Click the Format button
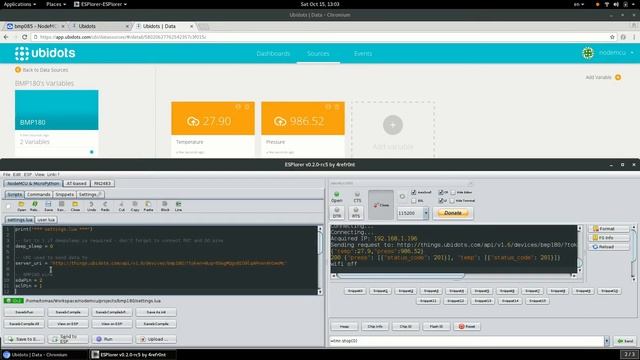The width and height of the screenshot is (640, 360). tap(609, 229)
